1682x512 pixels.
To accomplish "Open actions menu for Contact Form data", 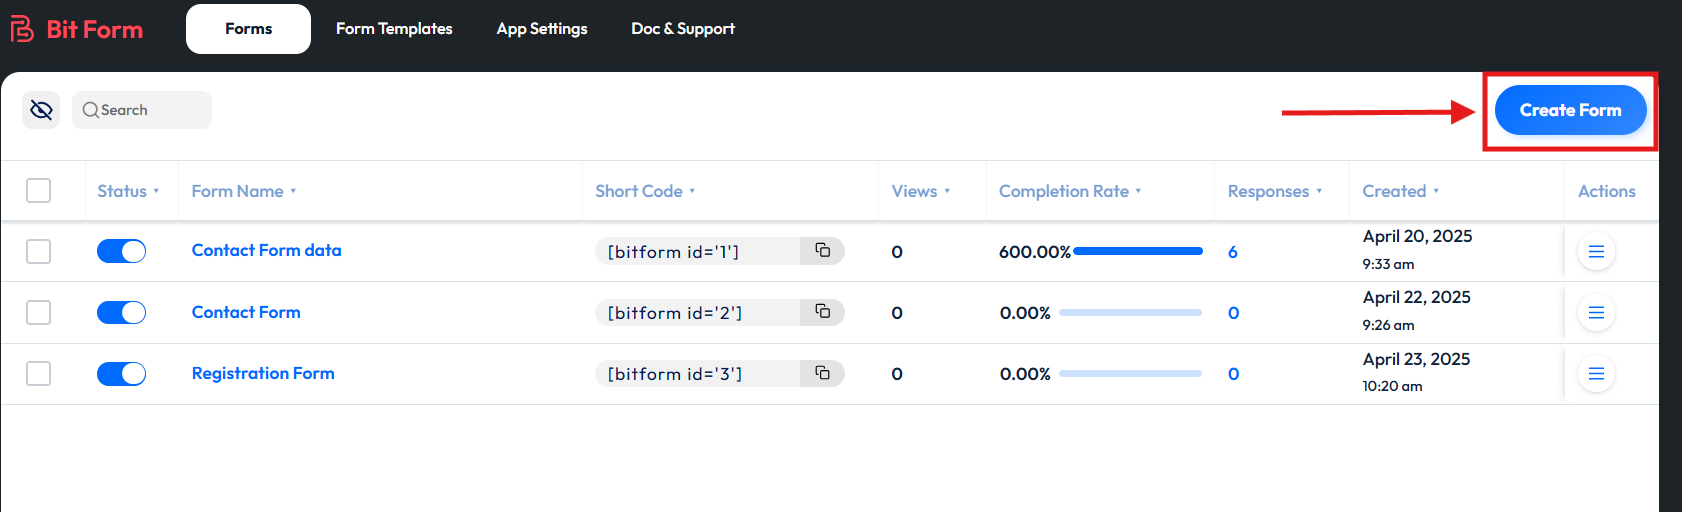I will tap(1596, 252).
